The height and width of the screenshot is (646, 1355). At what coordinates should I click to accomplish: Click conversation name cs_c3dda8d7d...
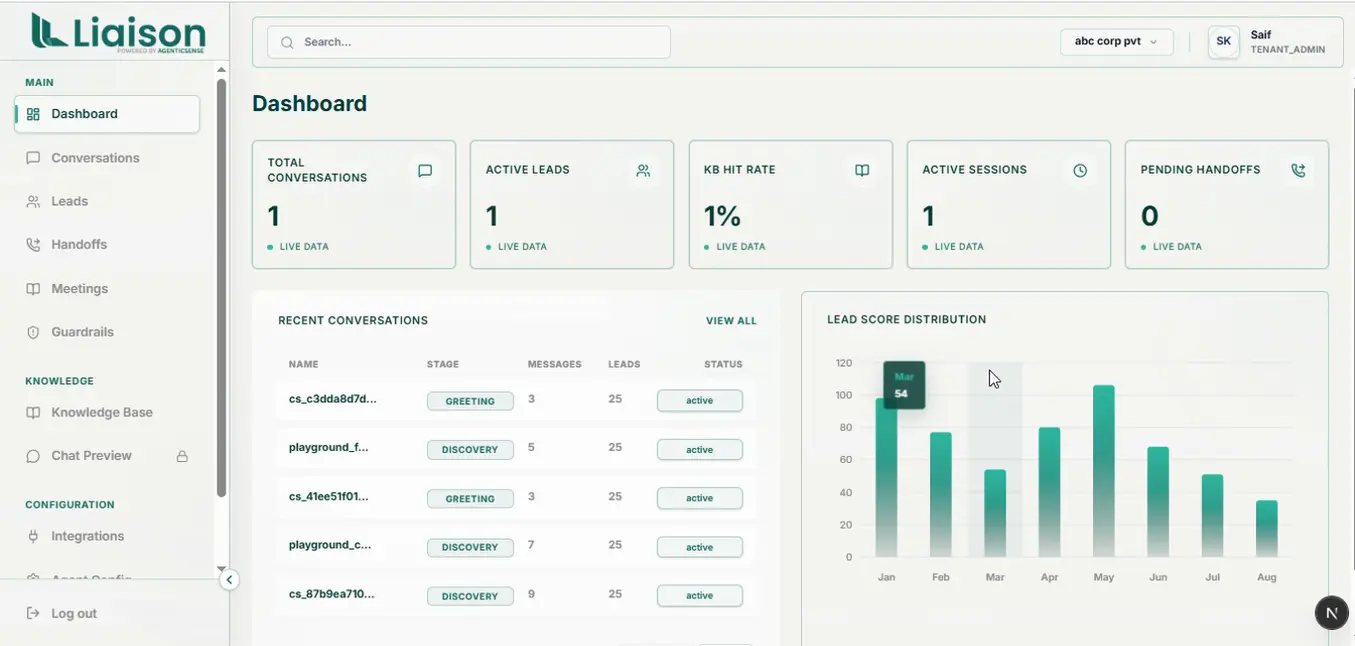333,399
